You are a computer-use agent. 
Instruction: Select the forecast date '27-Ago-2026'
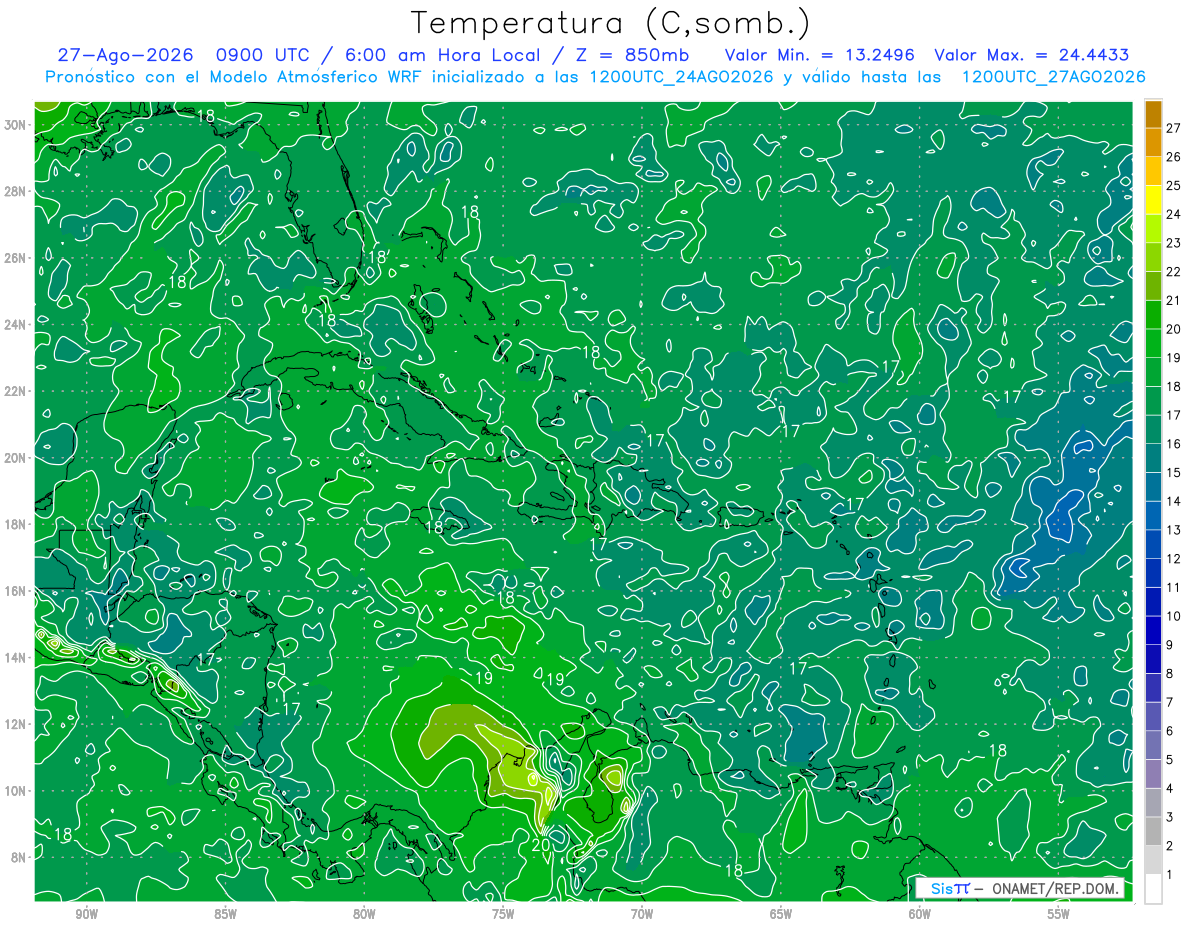tap(124, 55)
